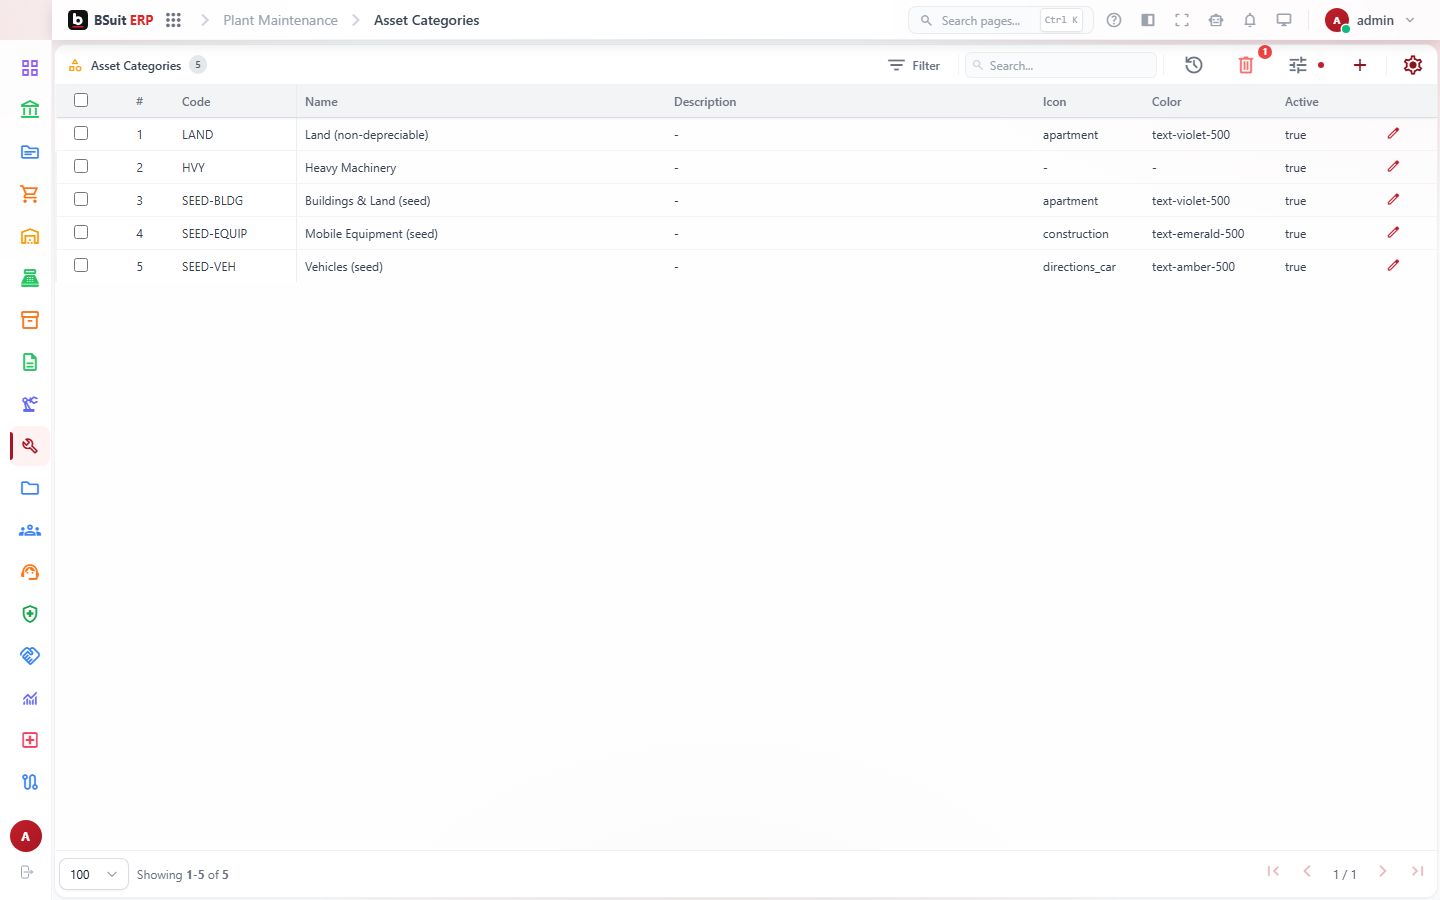Open the app launcher grid next to BSuit ERP
This screenshot has width=1440, height=900.
click(173, 20)
